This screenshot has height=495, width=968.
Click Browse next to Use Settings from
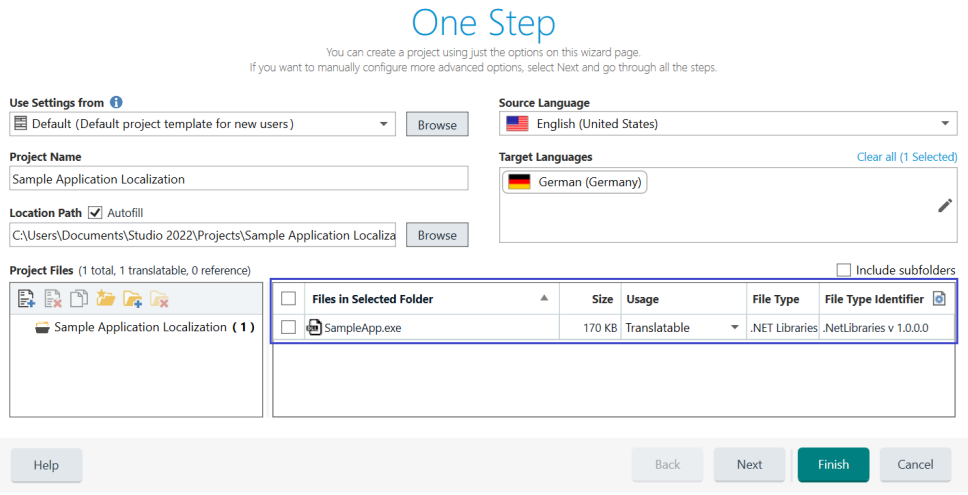pos(437,124)
